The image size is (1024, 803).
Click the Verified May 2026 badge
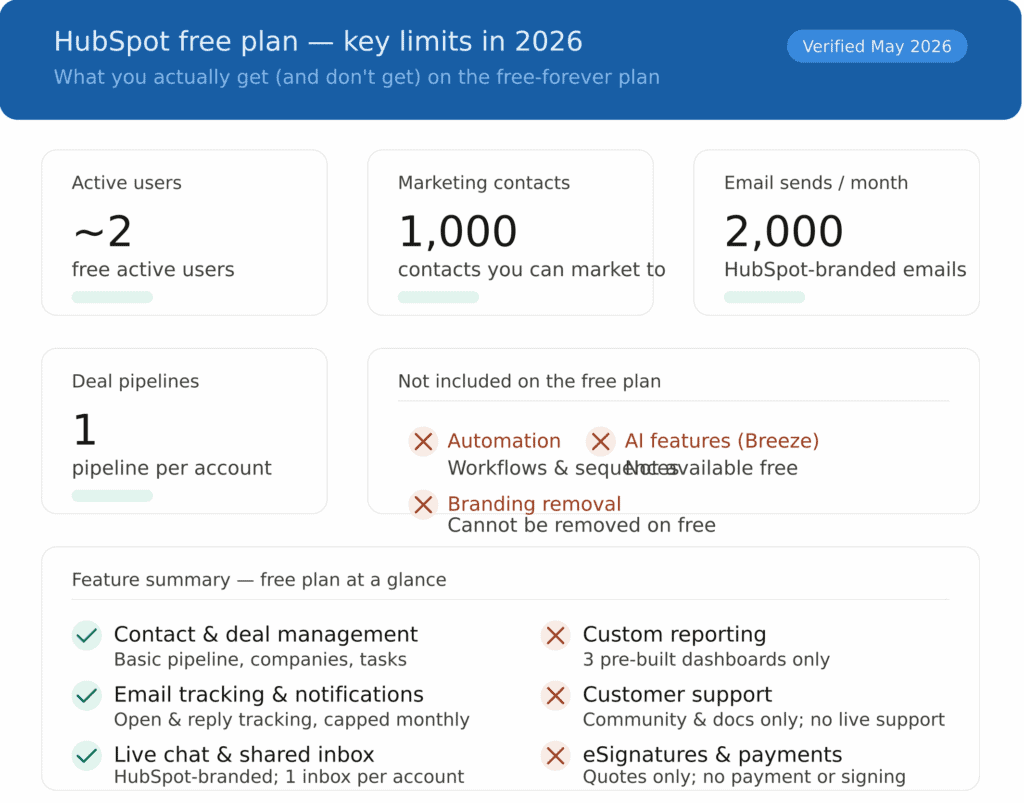pos(876,46)
